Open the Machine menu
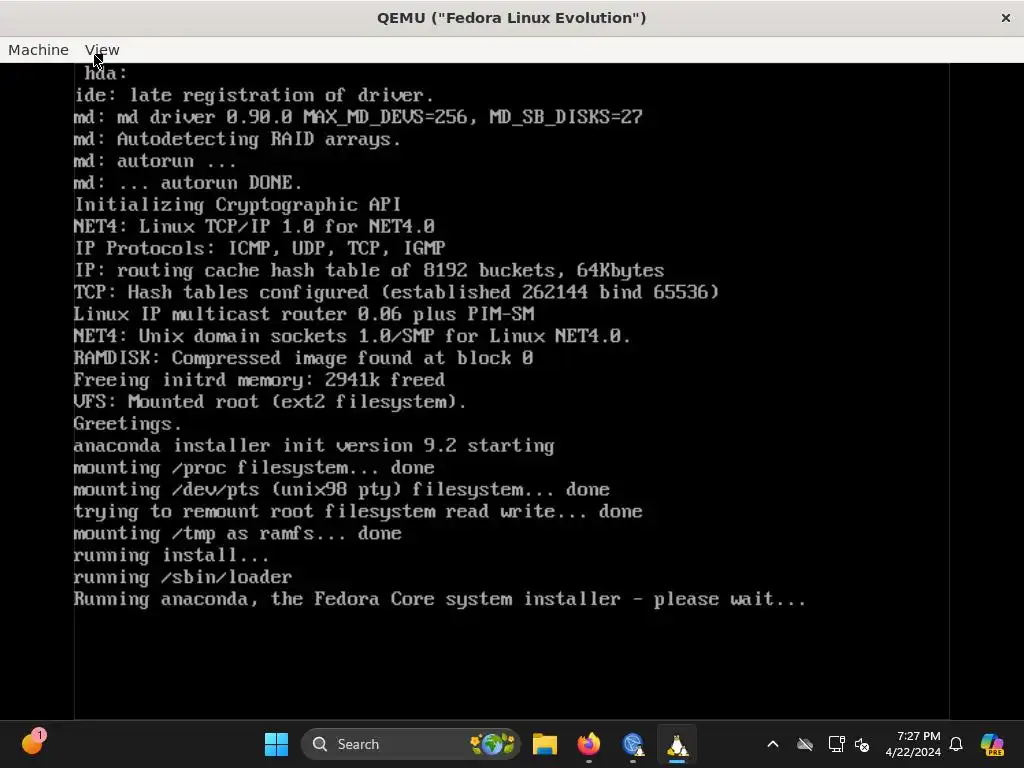This screenshot has height=768, width=1024. [x=39, y=50]
